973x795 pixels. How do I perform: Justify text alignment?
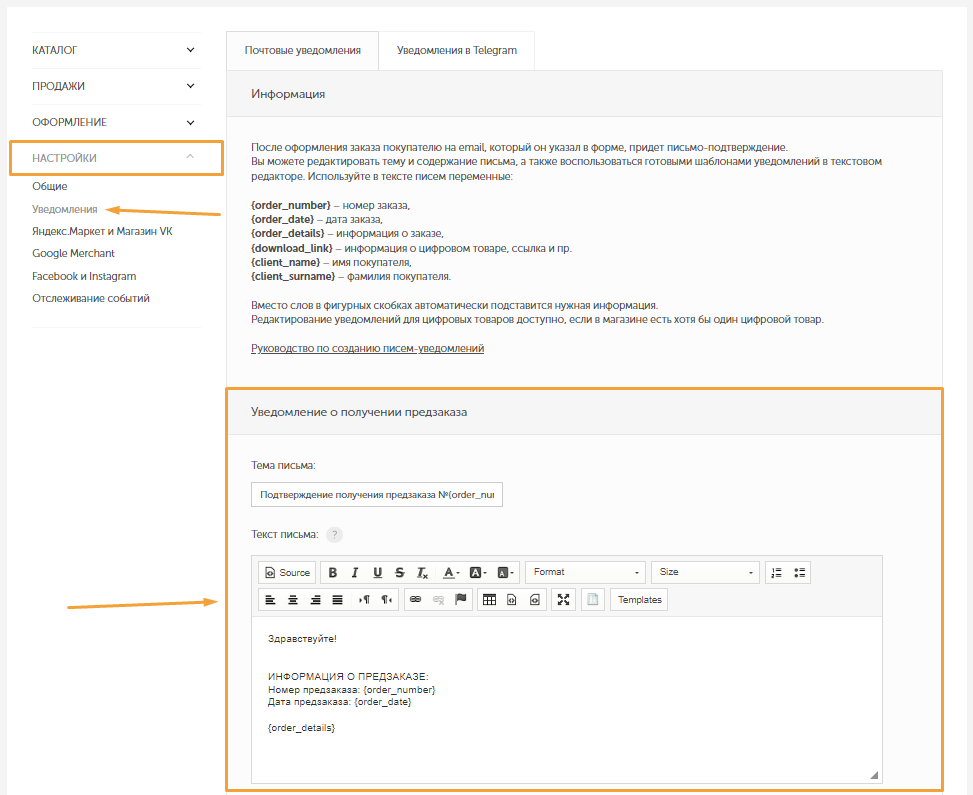[338, 600]
